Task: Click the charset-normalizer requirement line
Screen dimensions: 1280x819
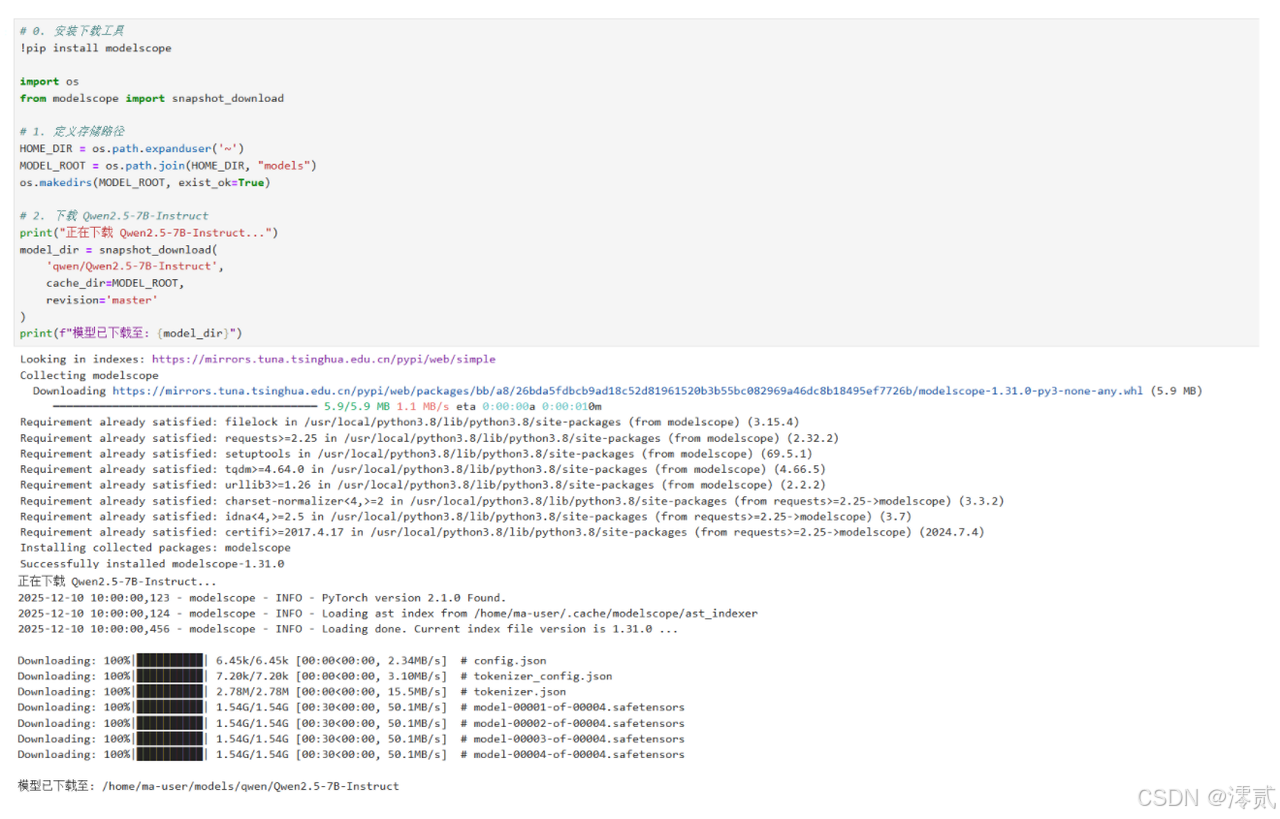Action: click(512, 501)
